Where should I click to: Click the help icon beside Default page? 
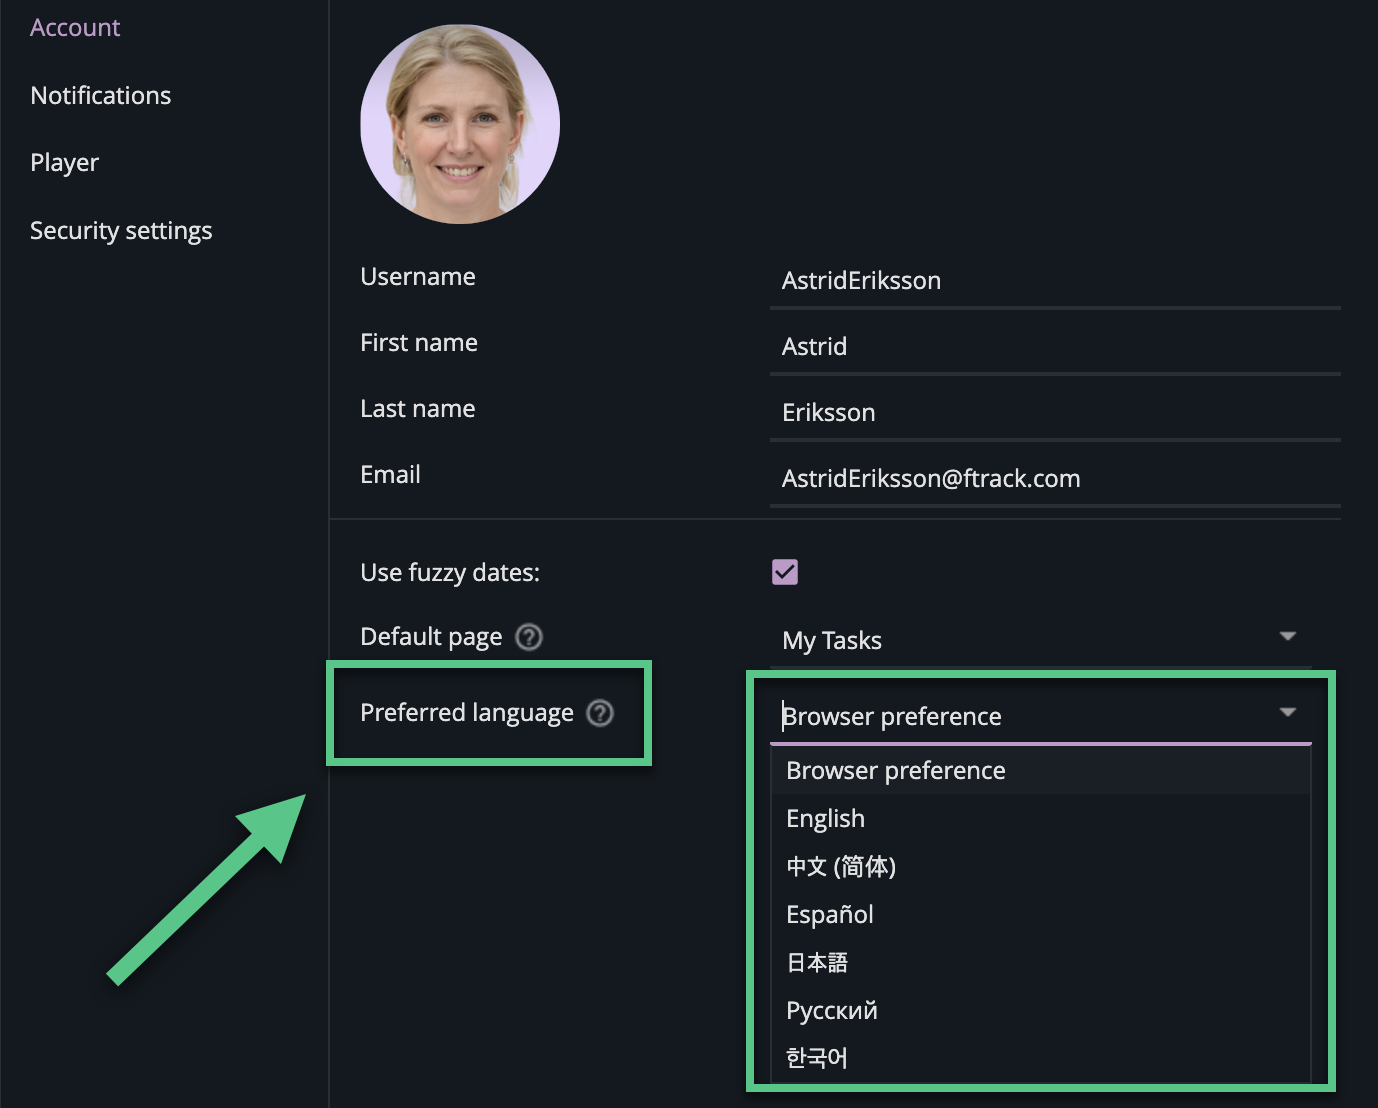point(528,637)
